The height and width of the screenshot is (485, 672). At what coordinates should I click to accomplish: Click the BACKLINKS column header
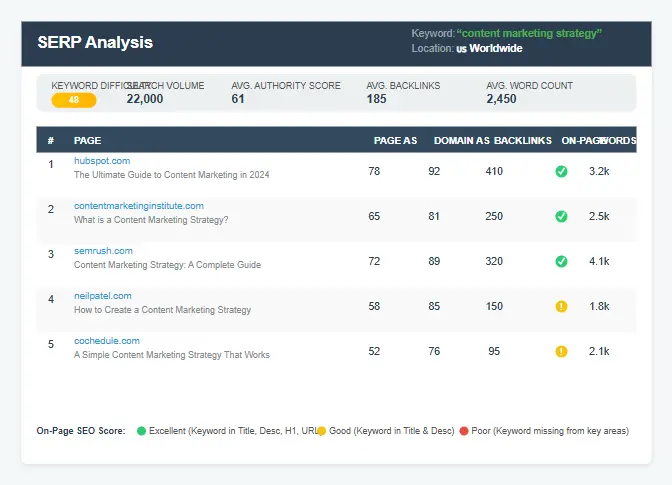[x=523, y=141]
